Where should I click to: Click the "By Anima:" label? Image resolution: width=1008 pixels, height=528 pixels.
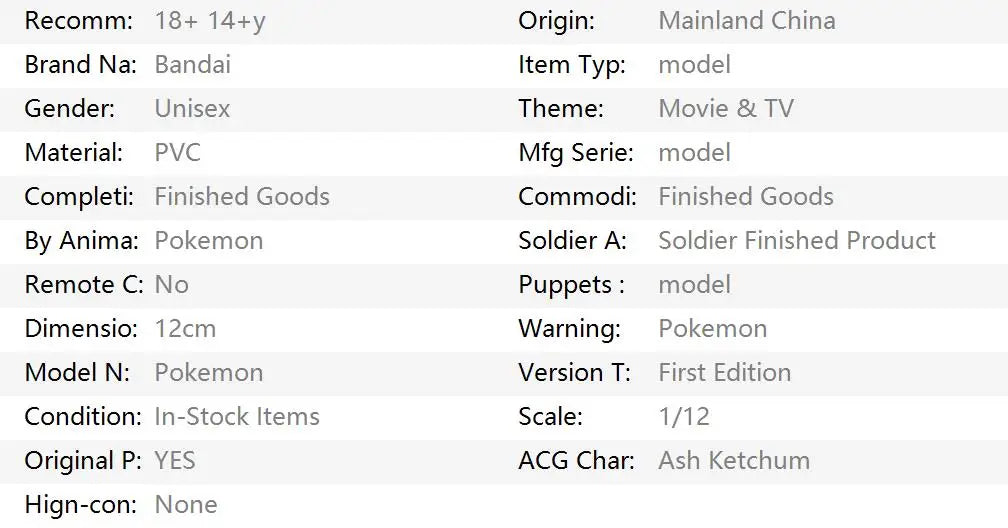pos(80,241)
